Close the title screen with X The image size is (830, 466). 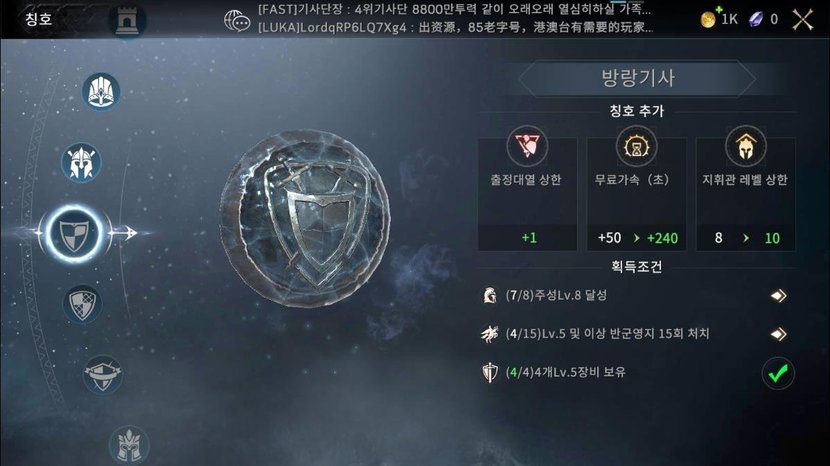pos(802,20)
